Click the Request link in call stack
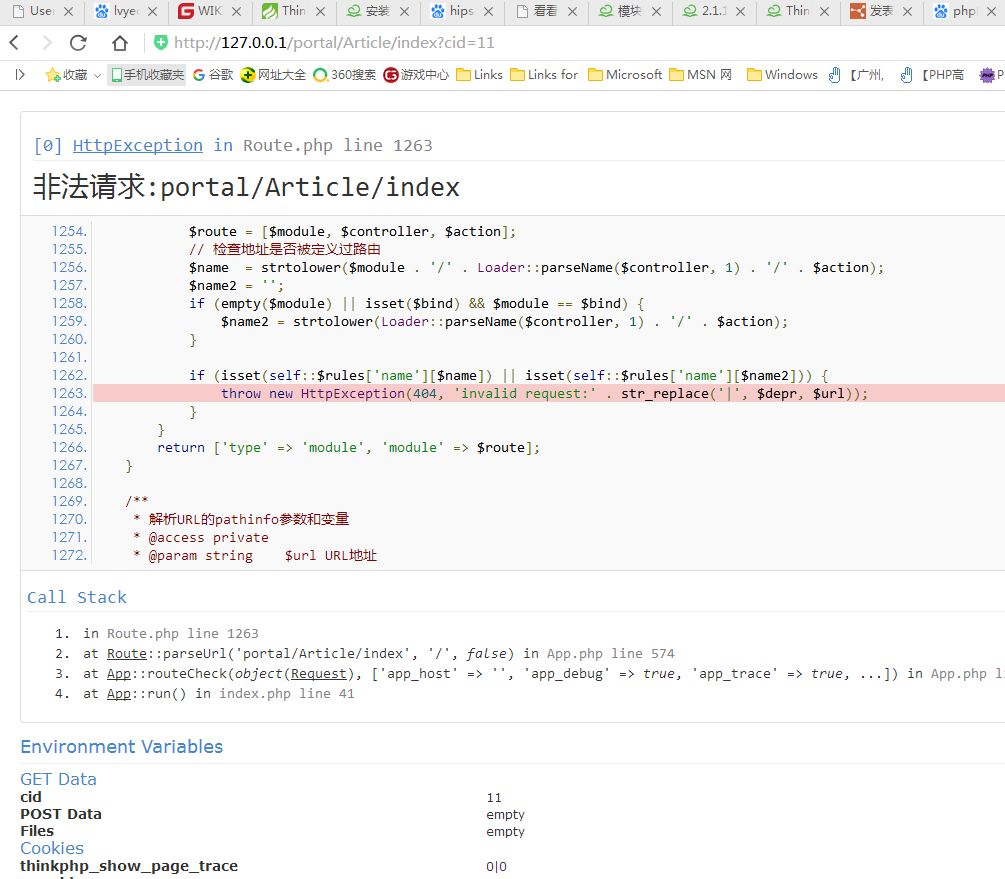The height and width of the screenshot is (879, 1005). click(x=319, y=673)
